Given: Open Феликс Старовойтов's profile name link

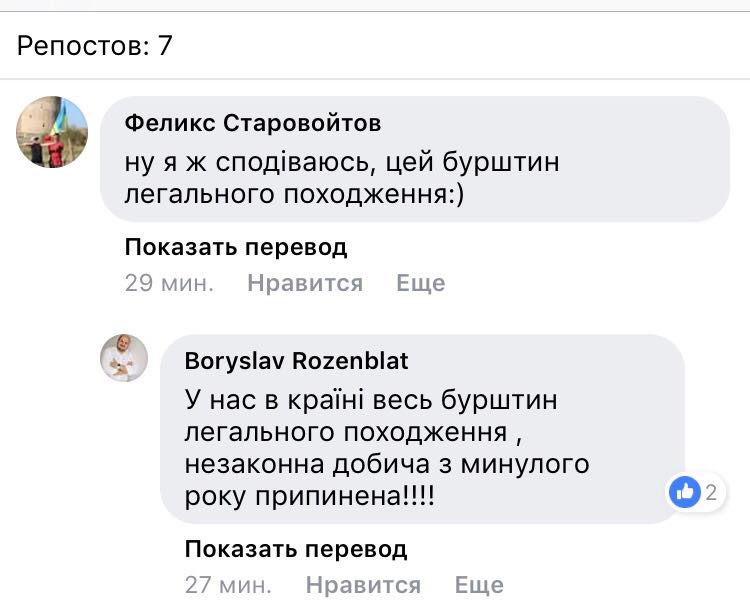Looking at the screenshot, I should click(253, 123).
